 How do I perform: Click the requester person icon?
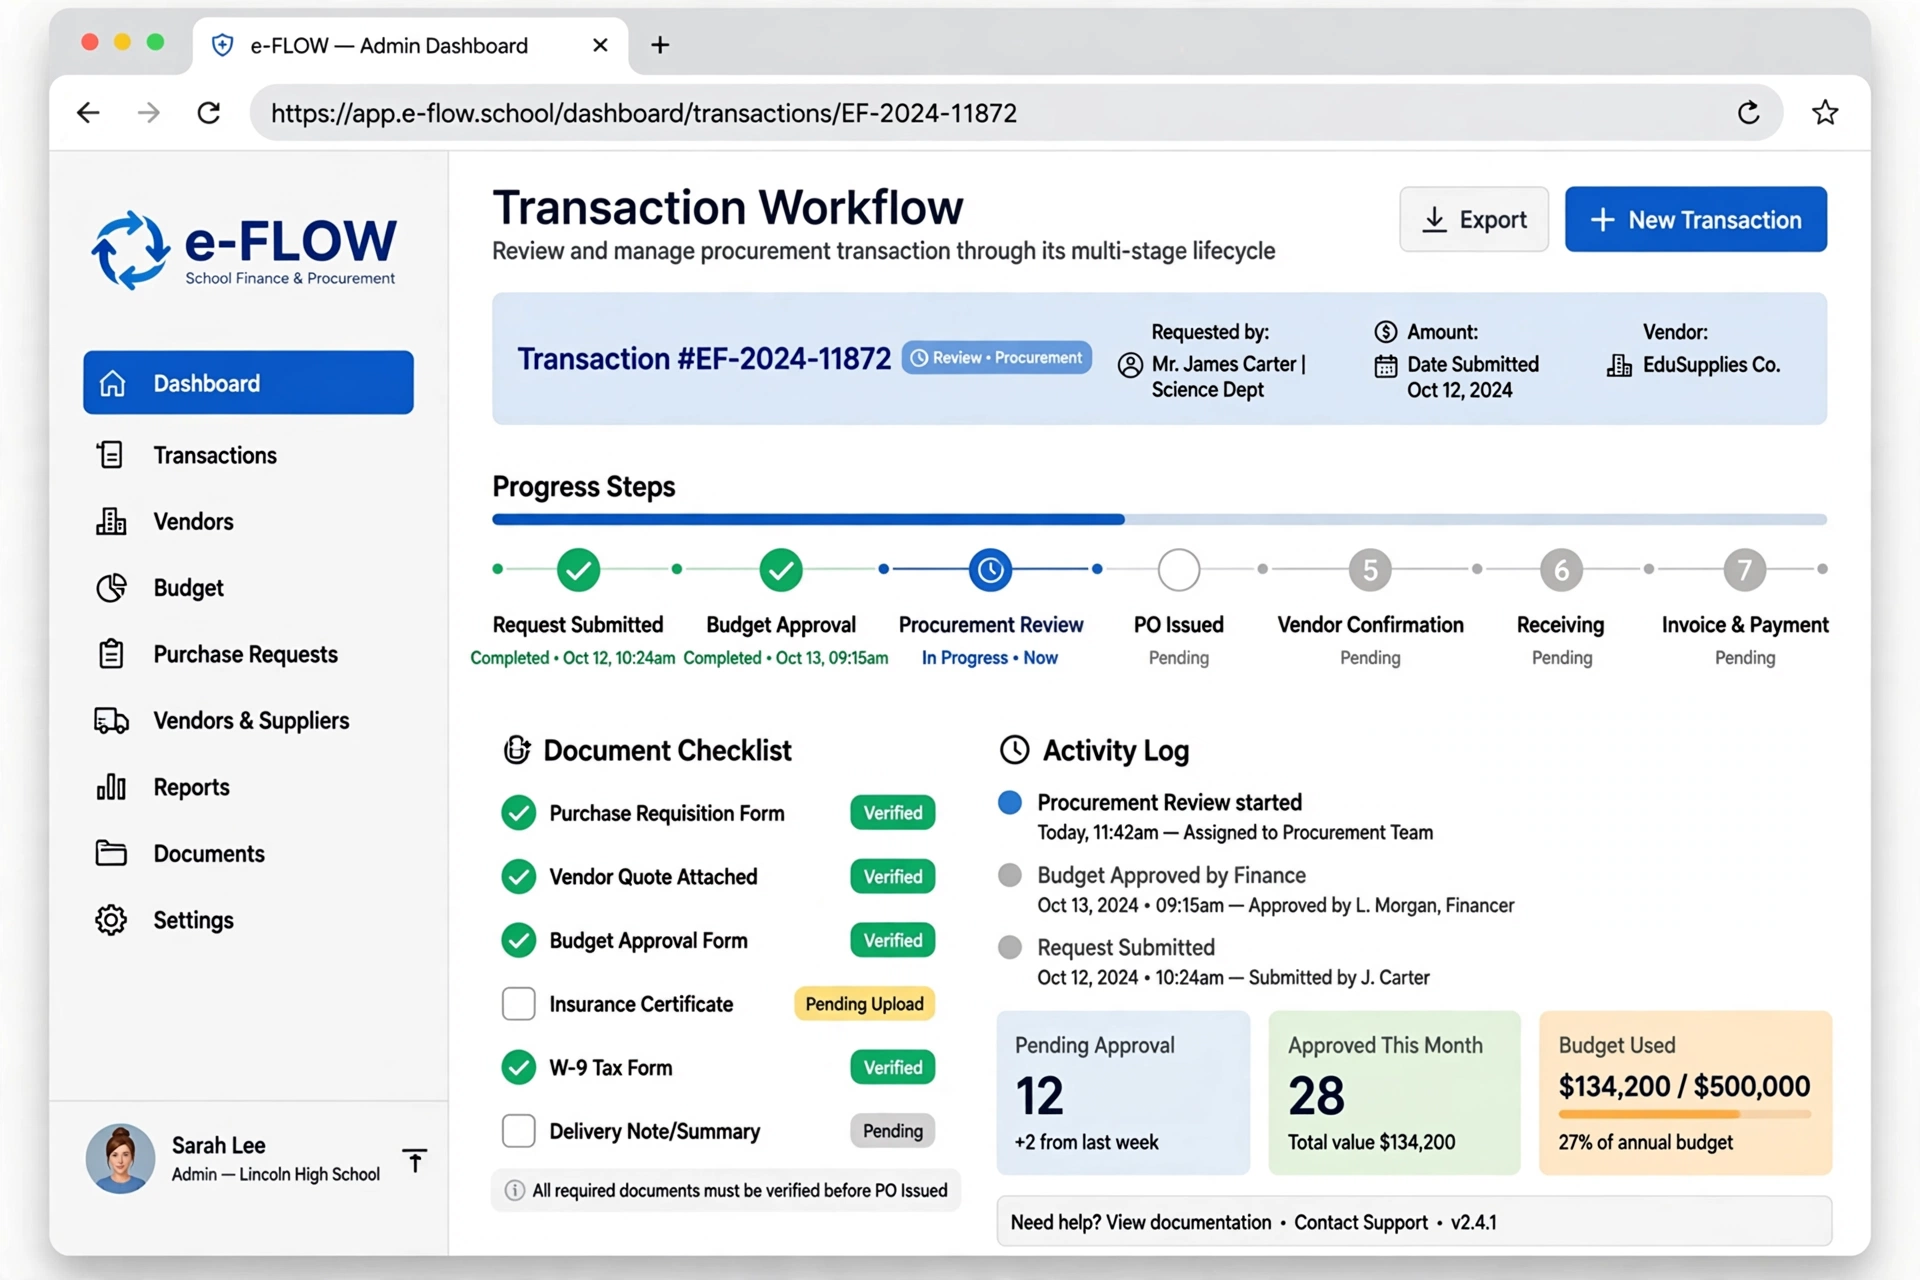point(1130,365)
